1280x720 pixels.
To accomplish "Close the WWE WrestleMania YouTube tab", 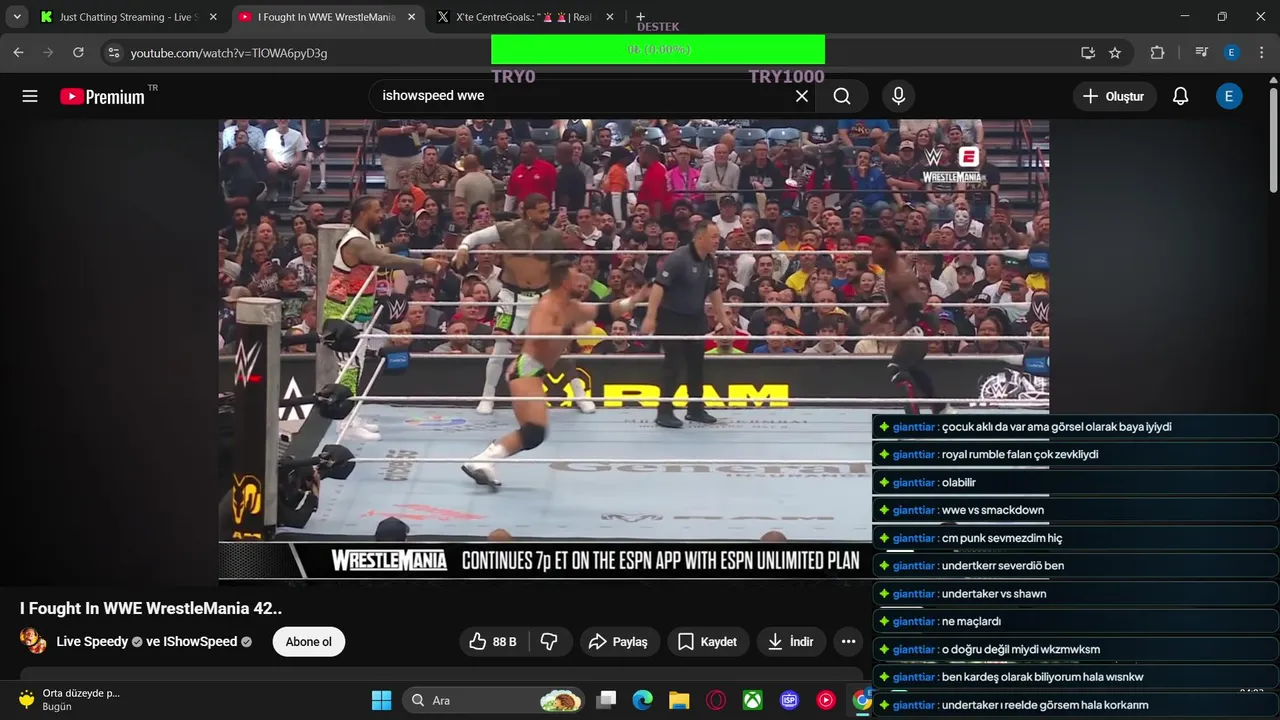I will pos(410,17).
